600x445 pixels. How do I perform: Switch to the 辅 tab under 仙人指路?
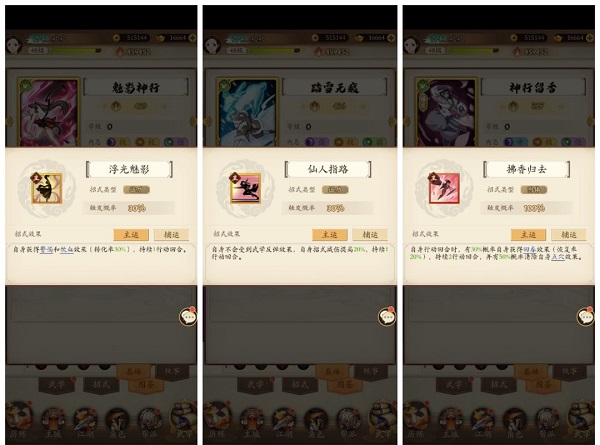click(370, 235)
